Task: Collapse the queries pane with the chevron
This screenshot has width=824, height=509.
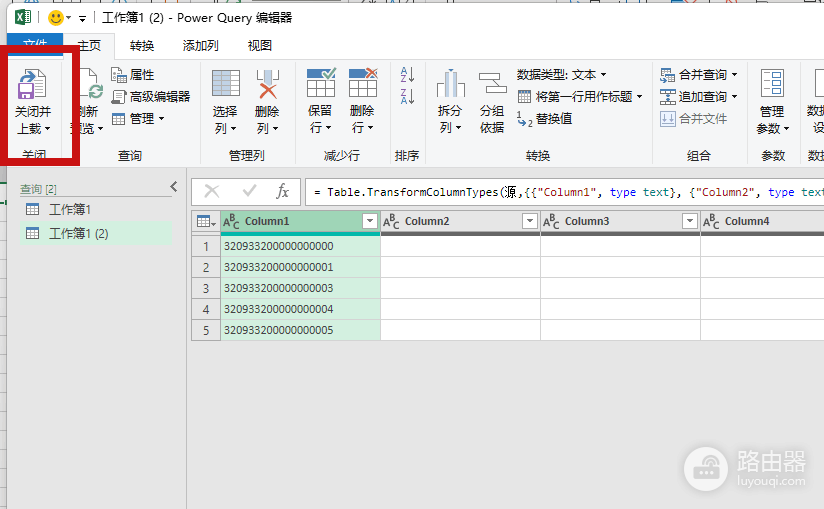Action: tap(174, 186)
